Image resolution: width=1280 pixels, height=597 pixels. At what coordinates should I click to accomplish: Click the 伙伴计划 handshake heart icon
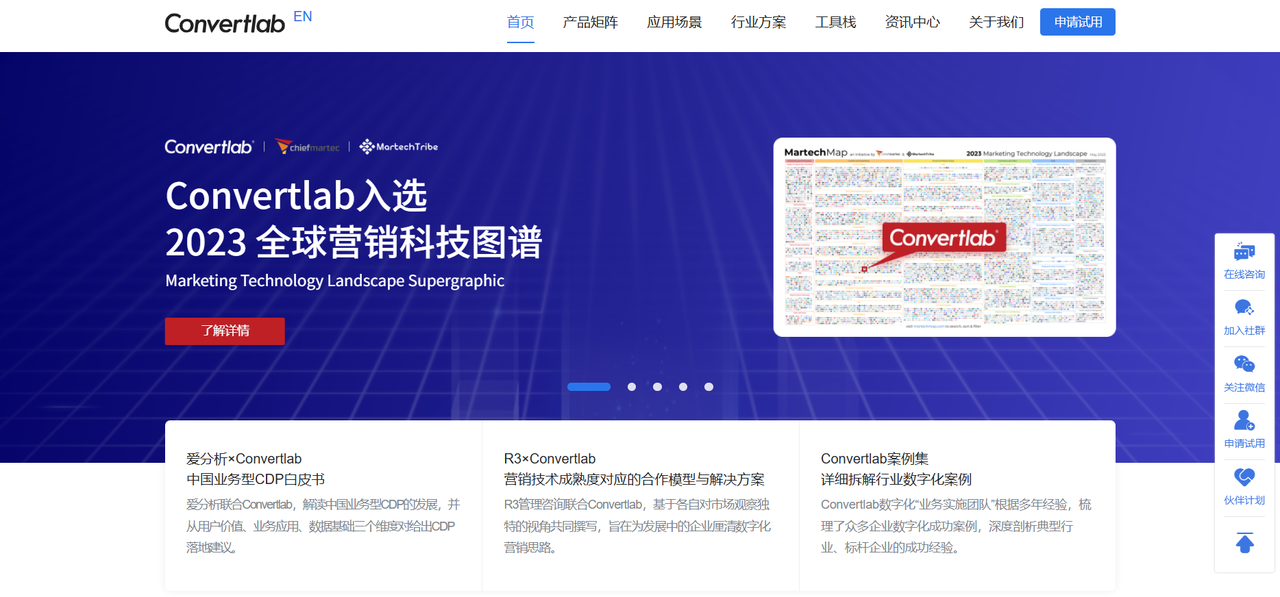tap(1244, 476)
